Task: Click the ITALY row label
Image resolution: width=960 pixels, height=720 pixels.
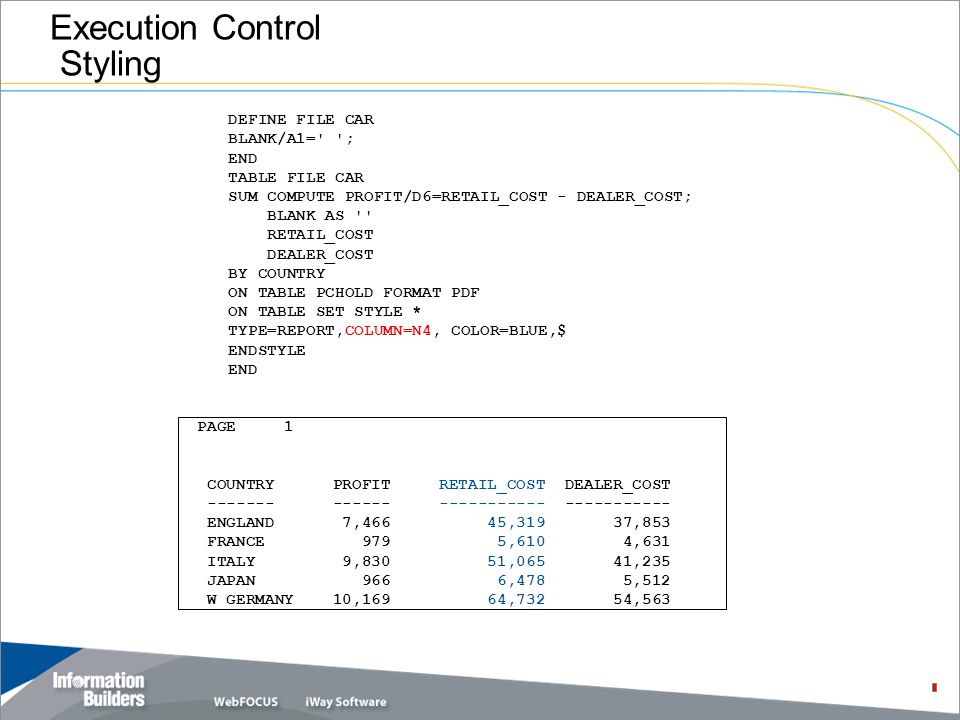Action: 231,561
